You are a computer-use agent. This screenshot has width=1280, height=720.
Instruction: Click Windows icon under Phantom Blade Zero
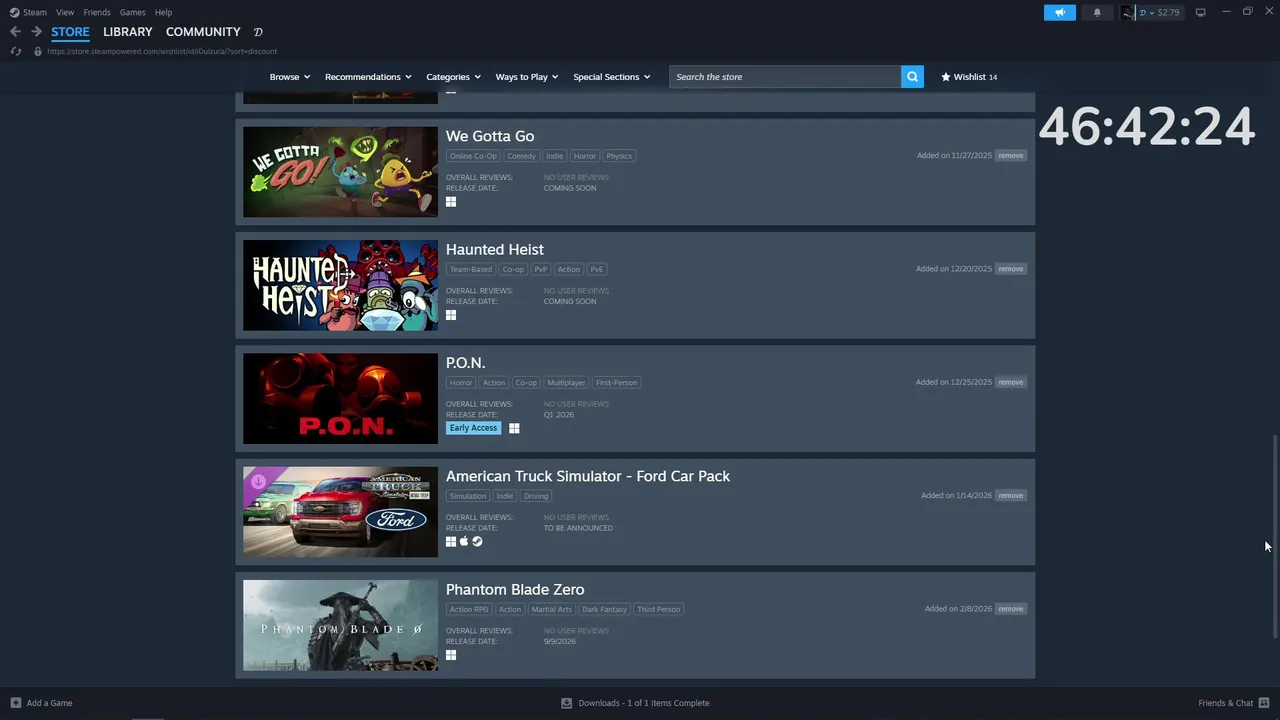click(x=451, y=655)
